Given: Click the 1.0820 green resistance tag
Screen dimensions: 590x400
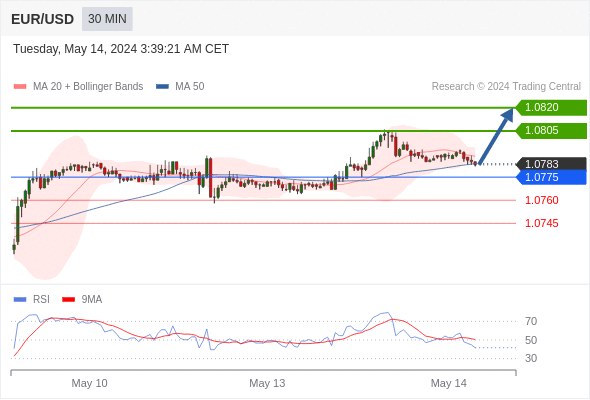Looking at the screenshot, I should pyautogui.click(x=551, y=108).
